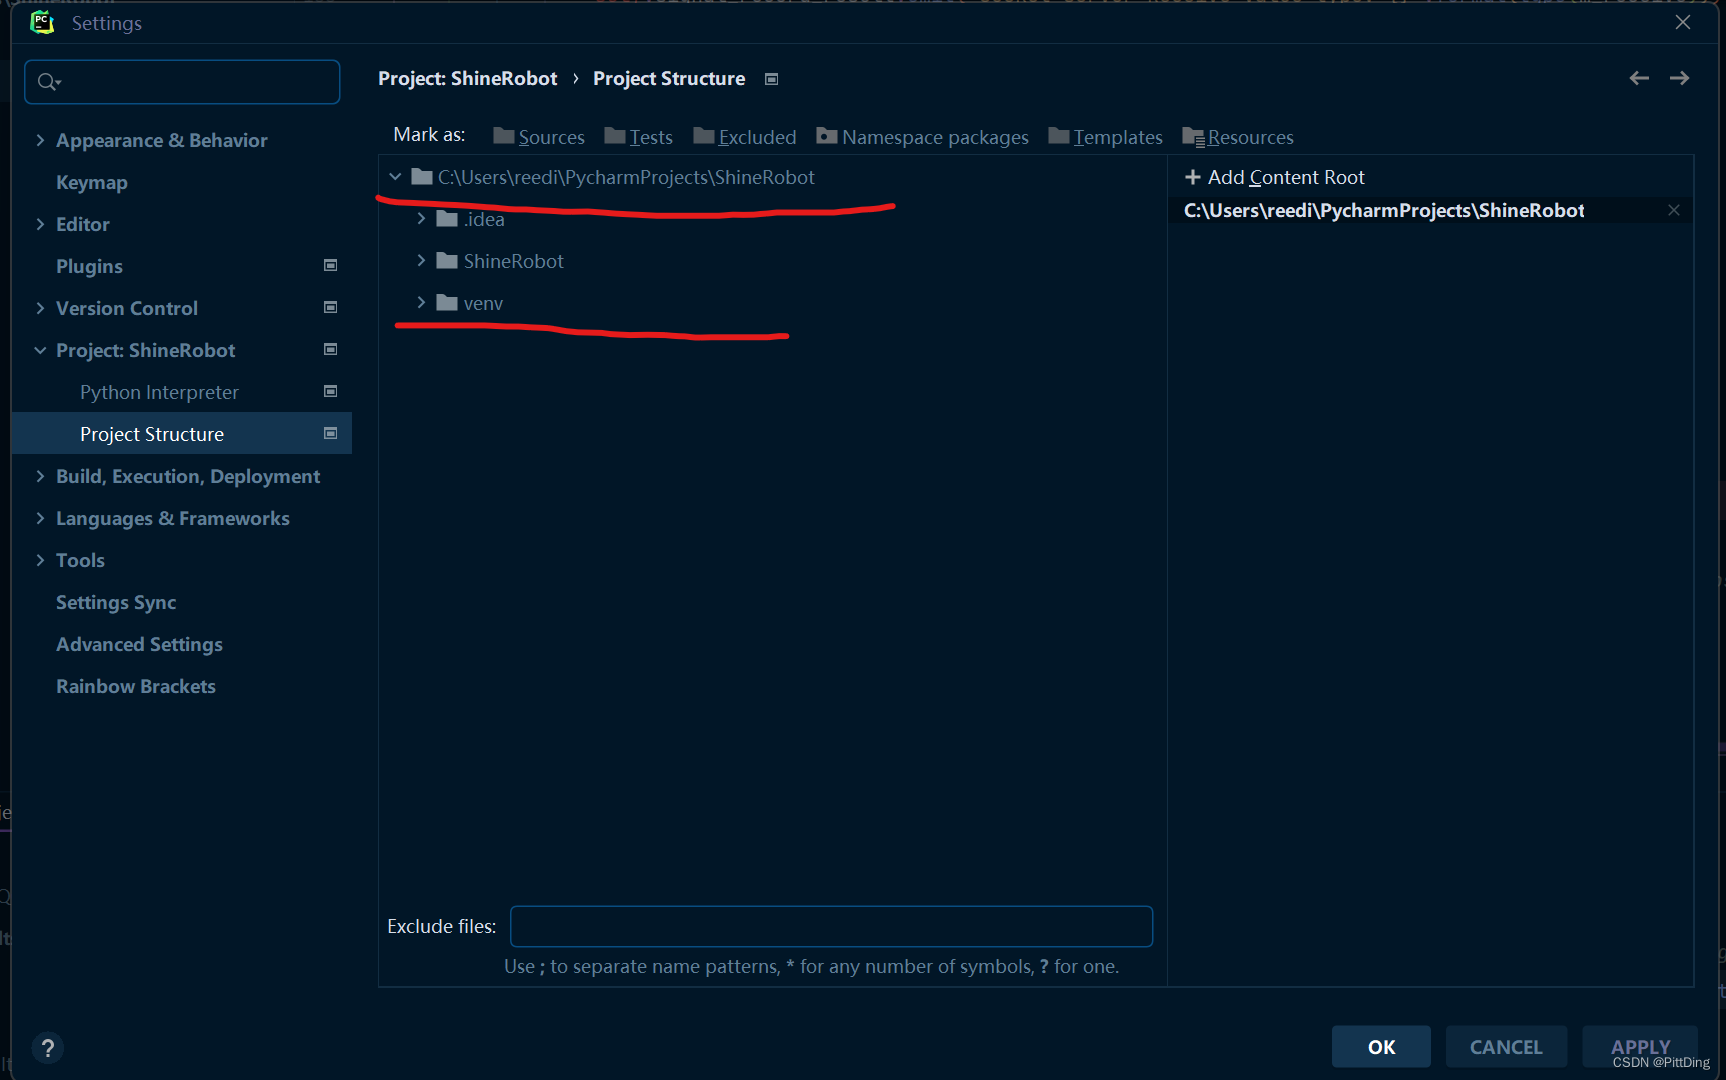This screenshot has width=1726, height=1080.
Task: Open Python Interpreter settings
Action: (x=159, y=392)
